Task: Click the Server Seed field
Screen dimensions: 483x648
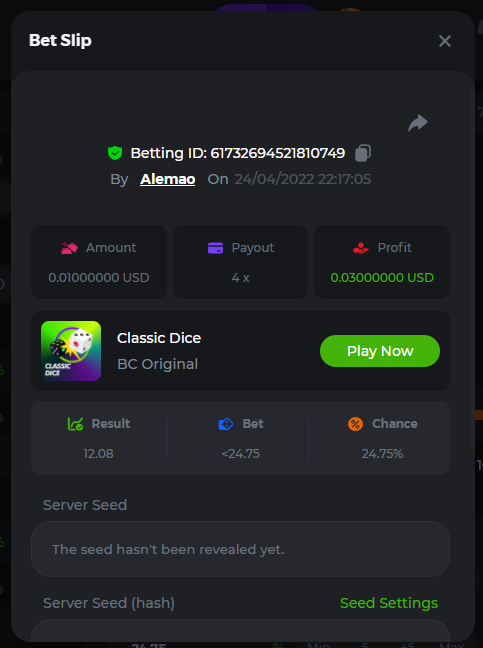Action: pyautogui.click(x=240, y=549)
